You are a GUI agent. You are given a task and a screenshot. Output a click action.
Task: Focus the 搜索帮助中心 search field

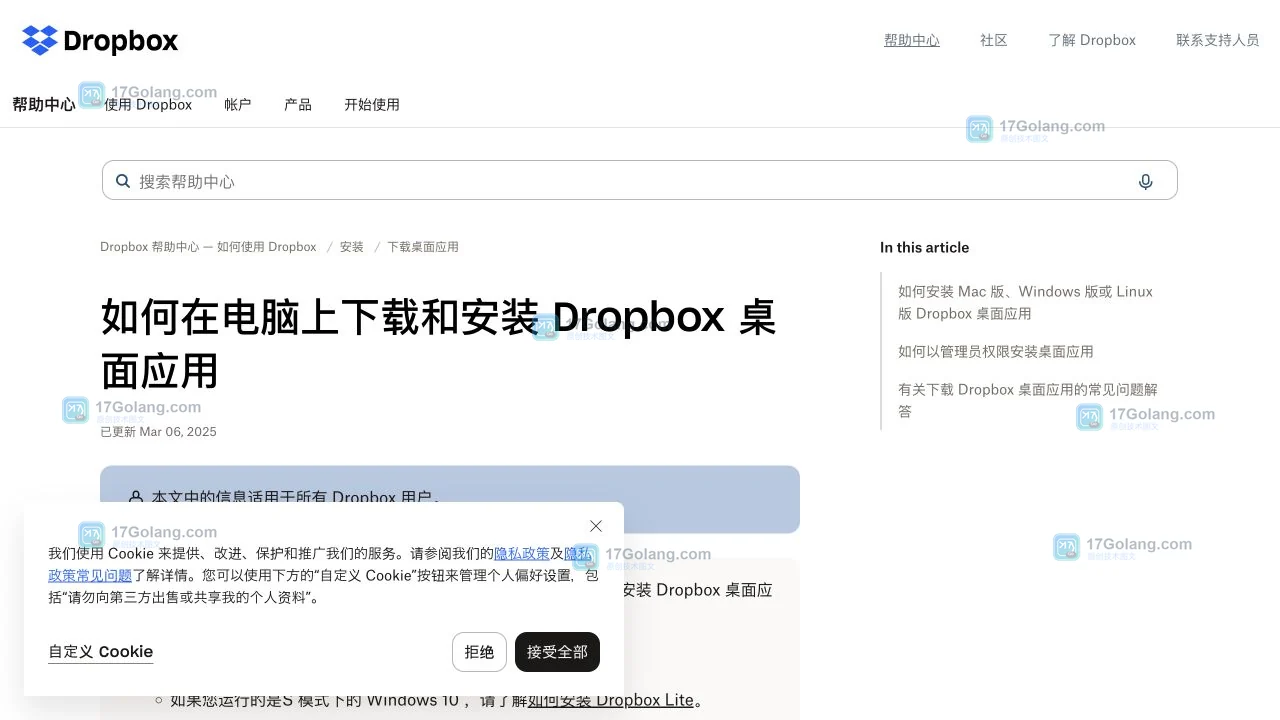pyautogui.click(x=640, y=180)
